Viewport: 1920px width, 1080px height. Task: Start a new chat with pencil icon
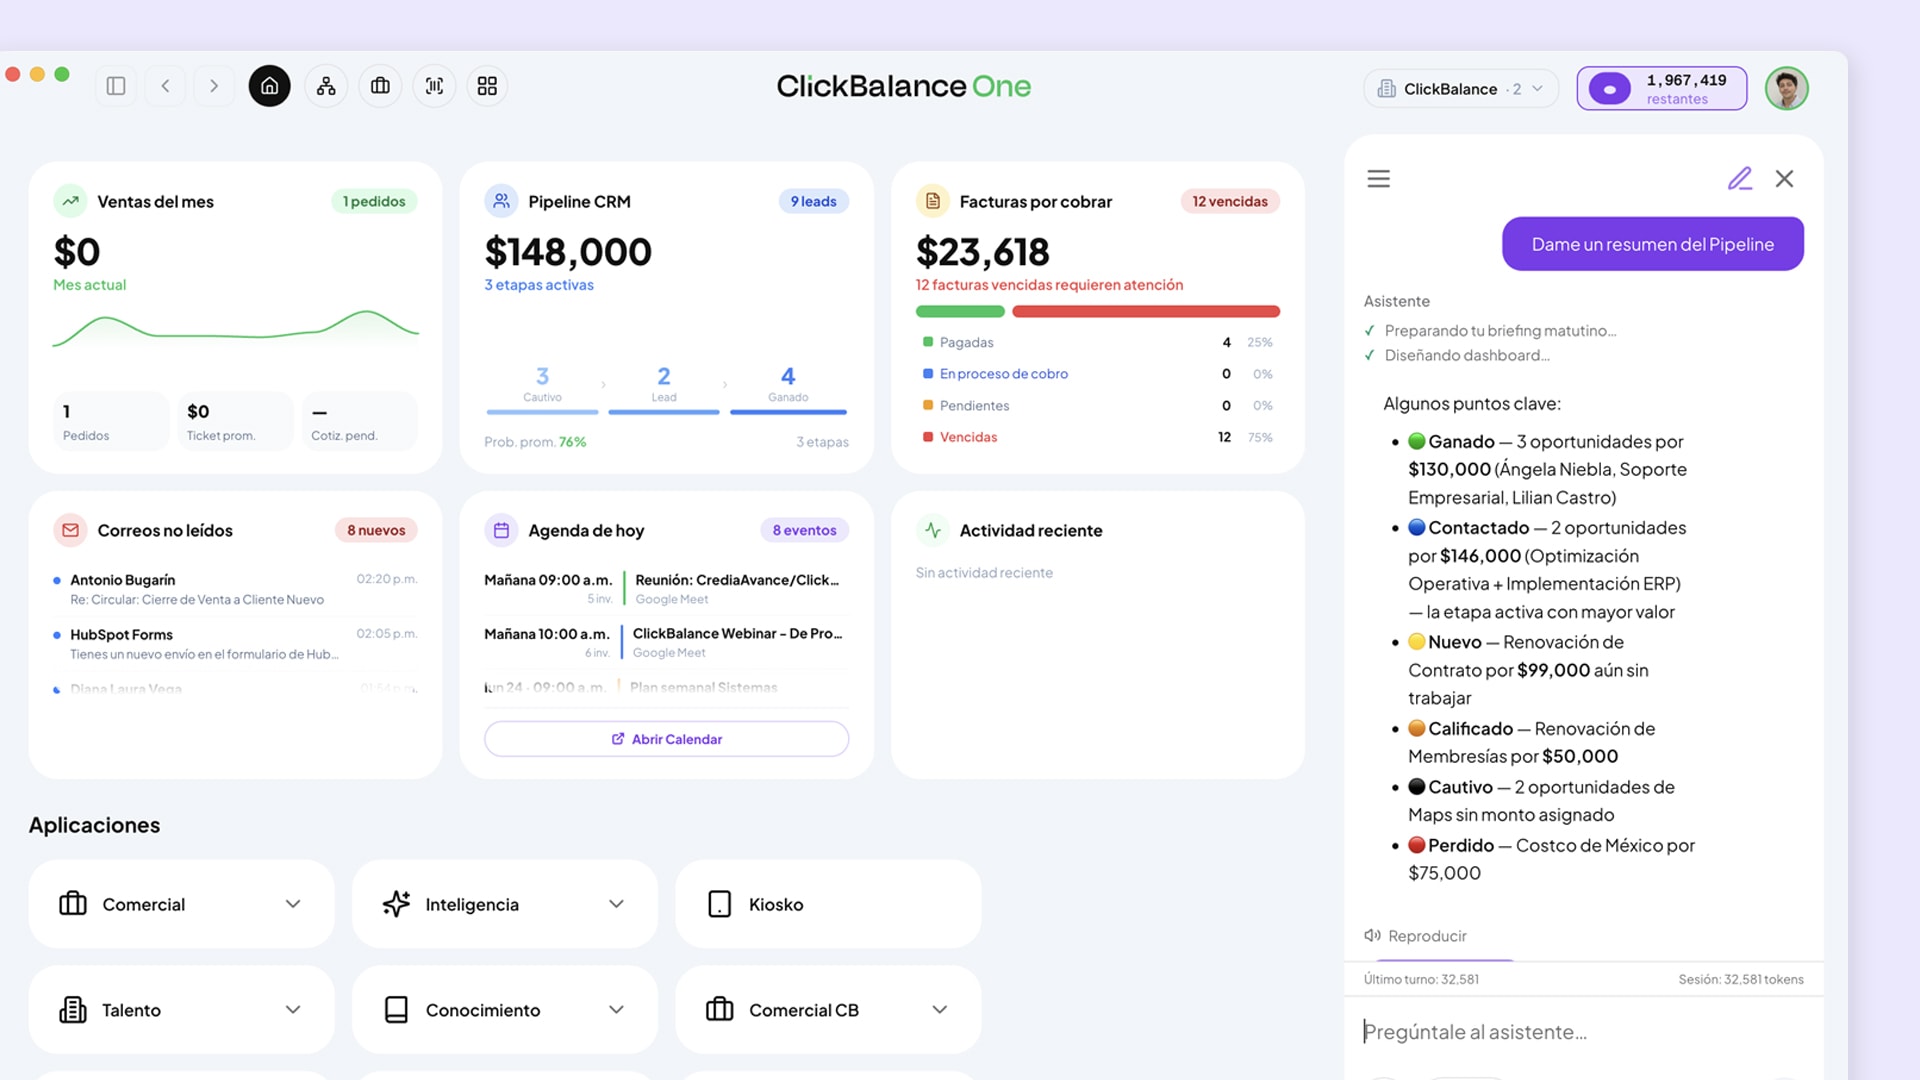(1740, 179)
